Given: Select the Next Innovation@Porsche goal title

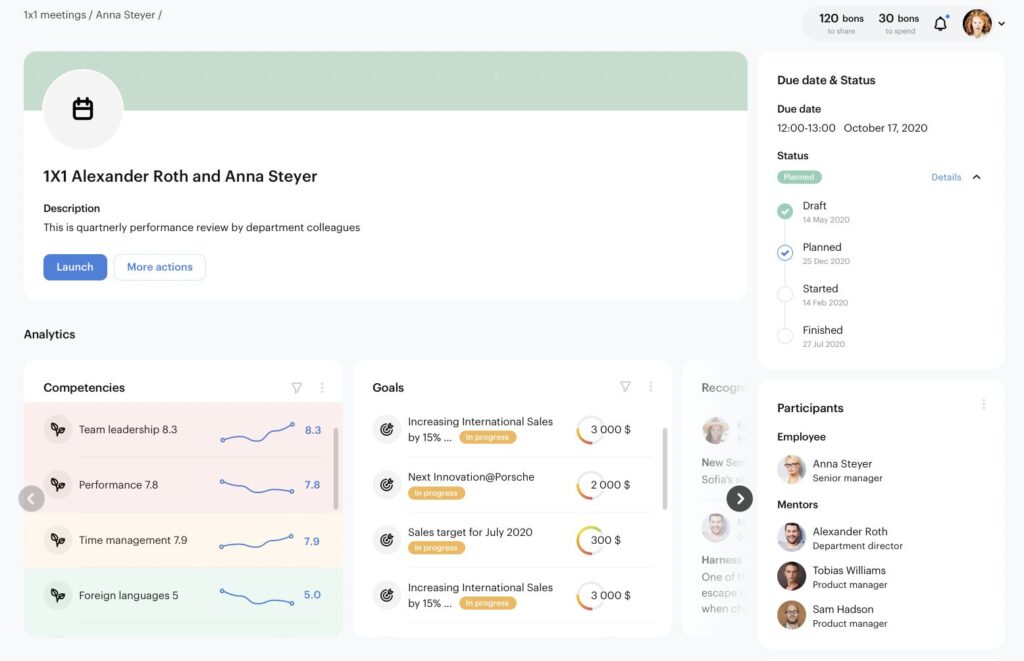Looking at the screenshot, I should point(471,477).
